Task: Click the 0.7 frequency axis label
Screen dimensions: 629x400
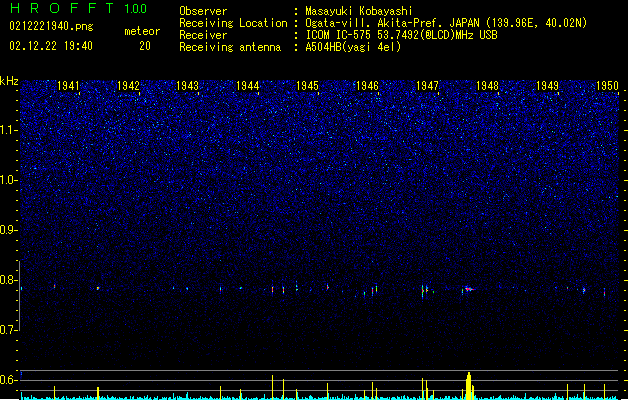Action: click(8, 330)
